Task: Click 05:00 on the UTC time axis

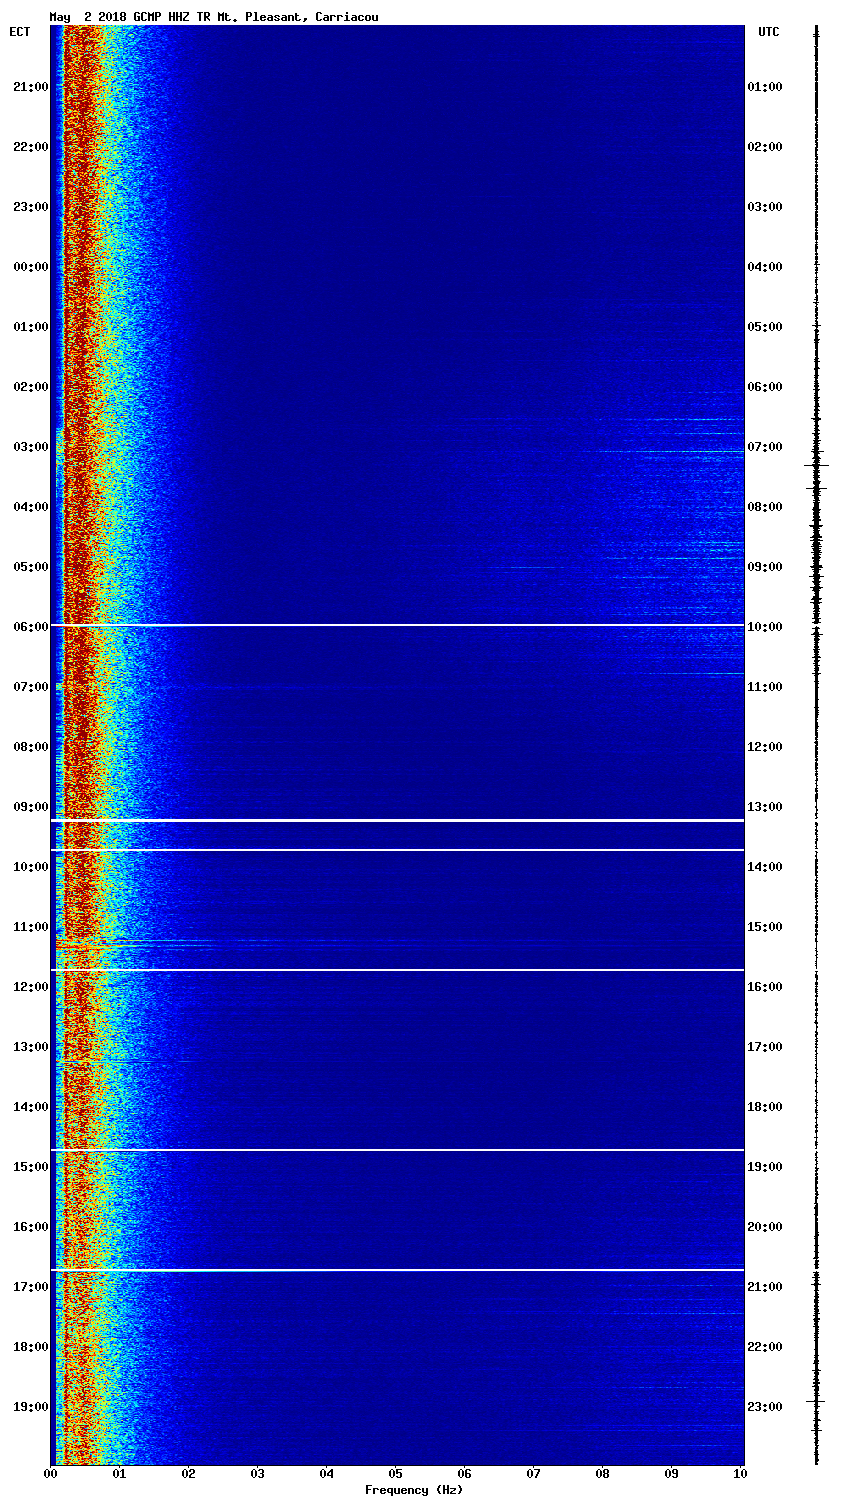Action: tap(765, 327)
